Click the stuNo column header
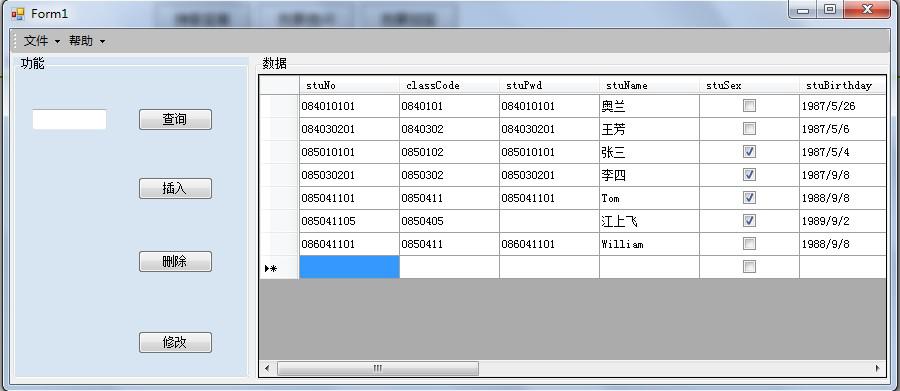900x391 pixels. tap(349, 85)
